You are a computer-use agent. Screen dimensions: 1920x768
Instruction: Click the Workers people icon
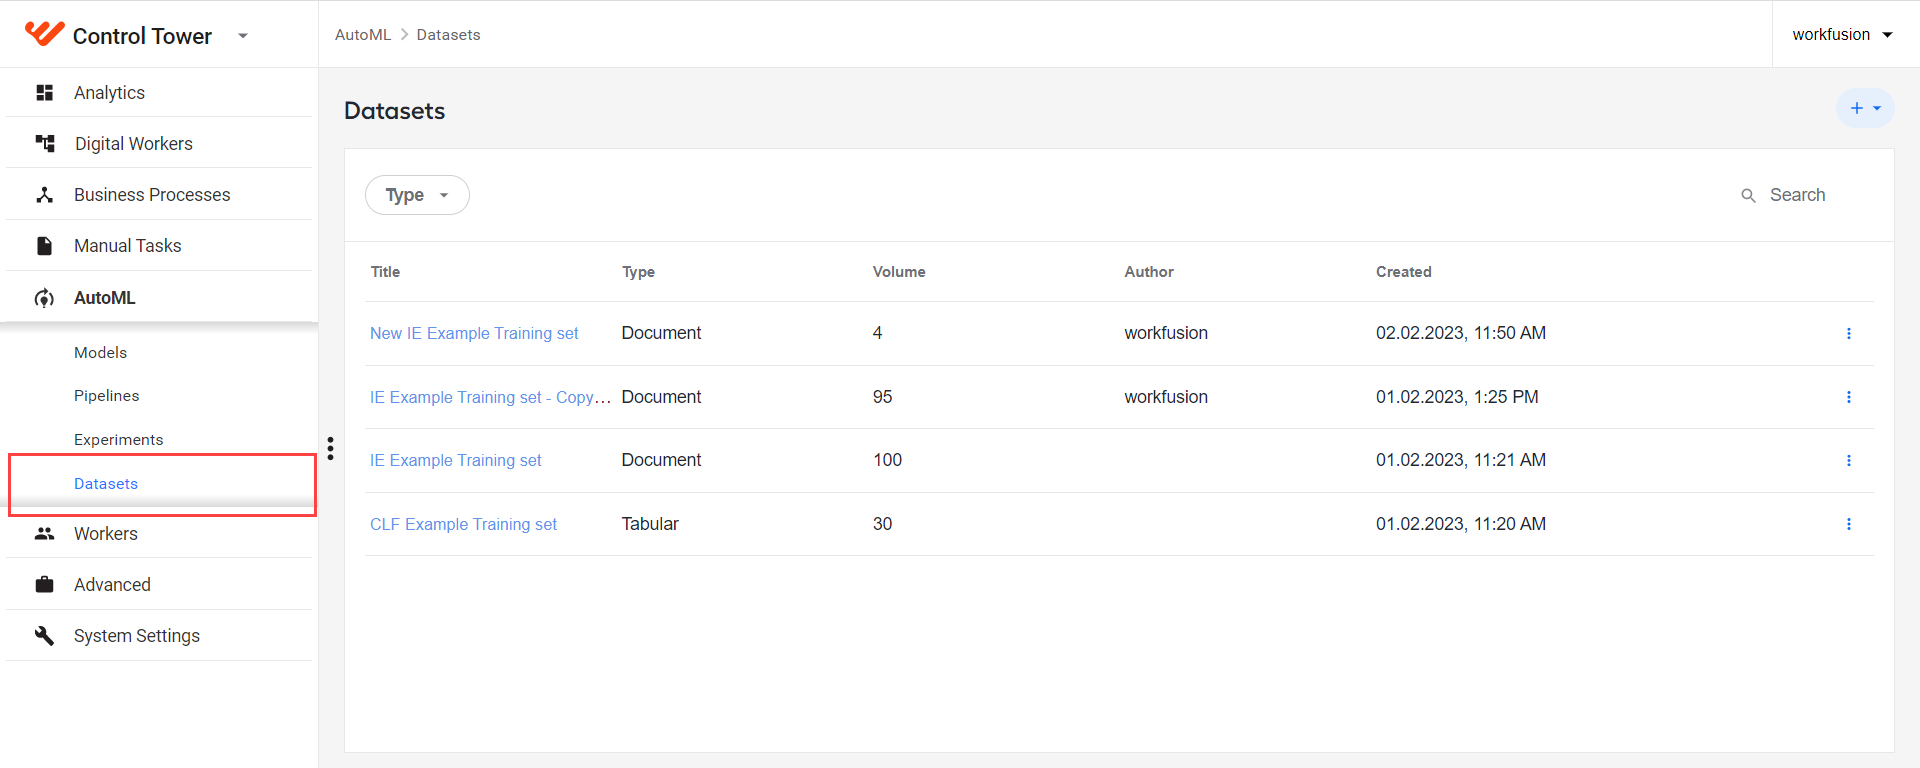click(x=44, y=534)
